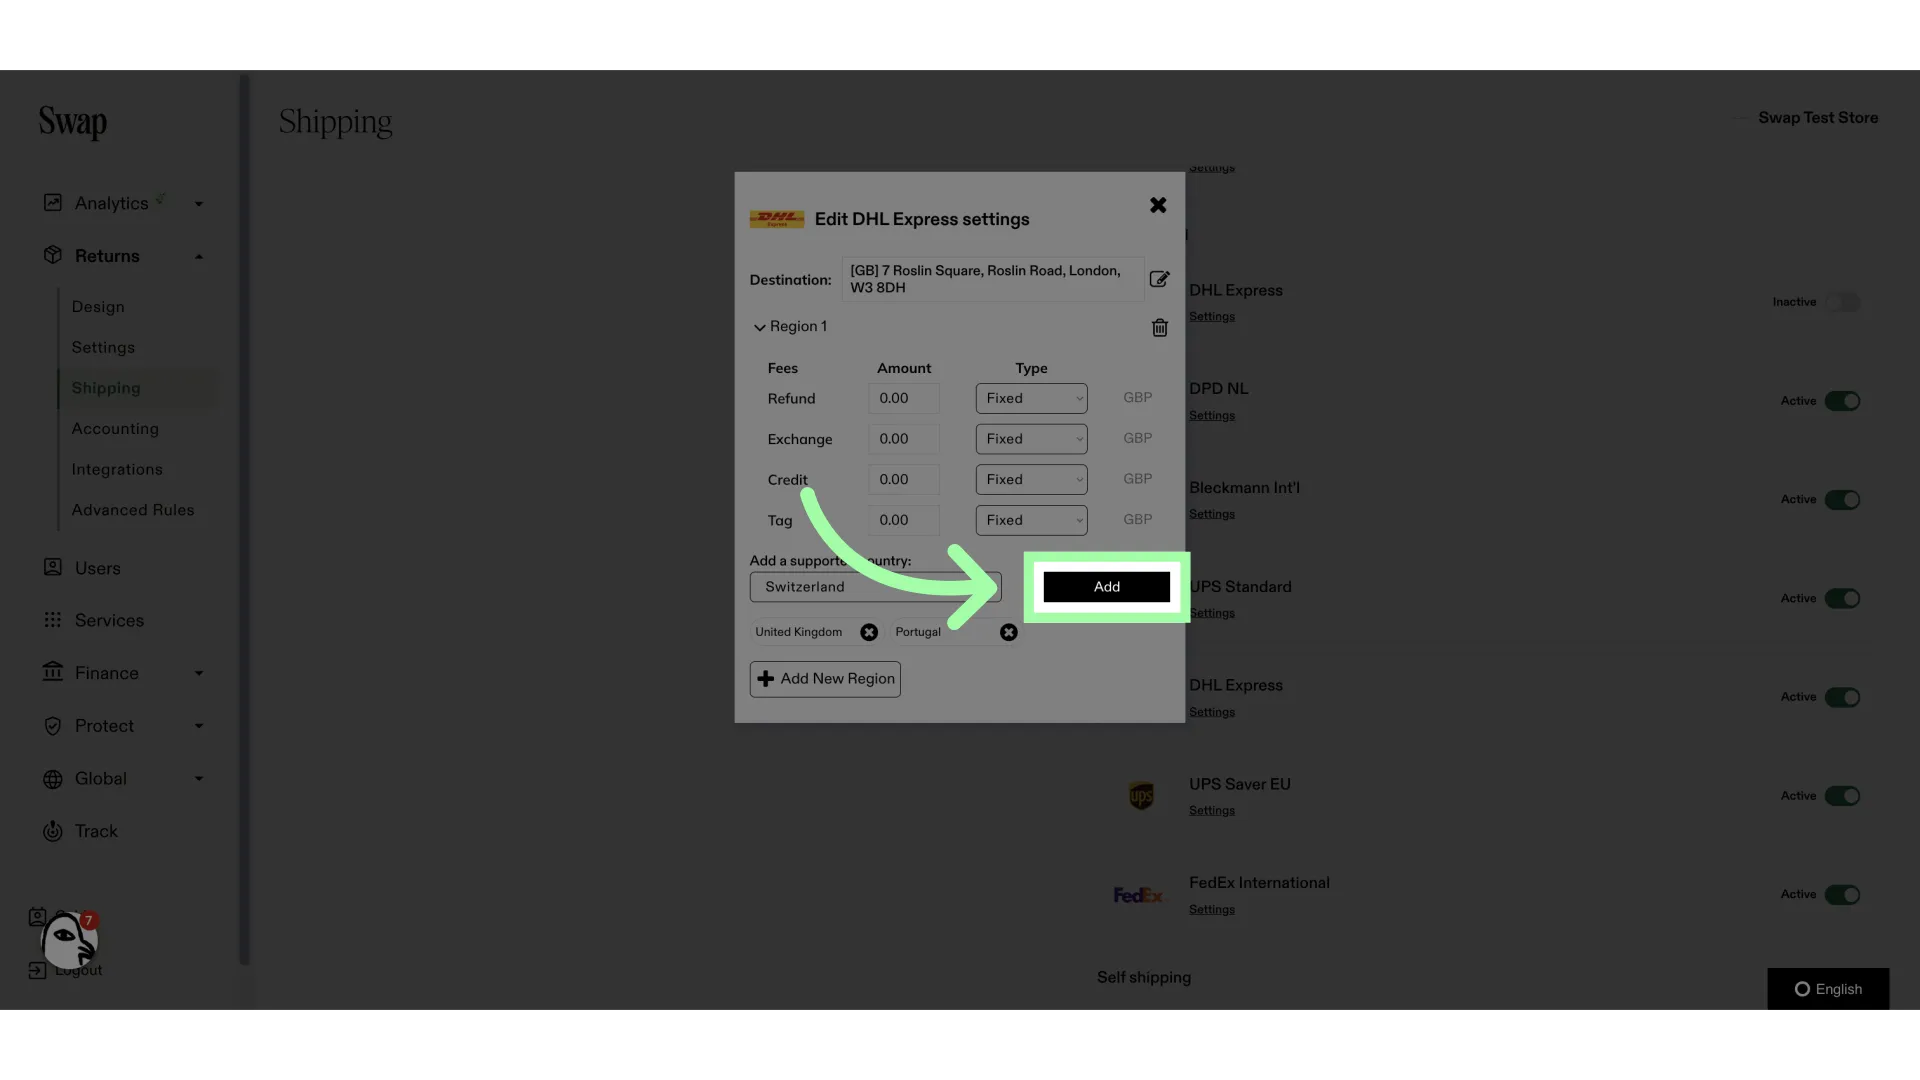
Task: Click Add New Region button
Action: click(825, 679)
